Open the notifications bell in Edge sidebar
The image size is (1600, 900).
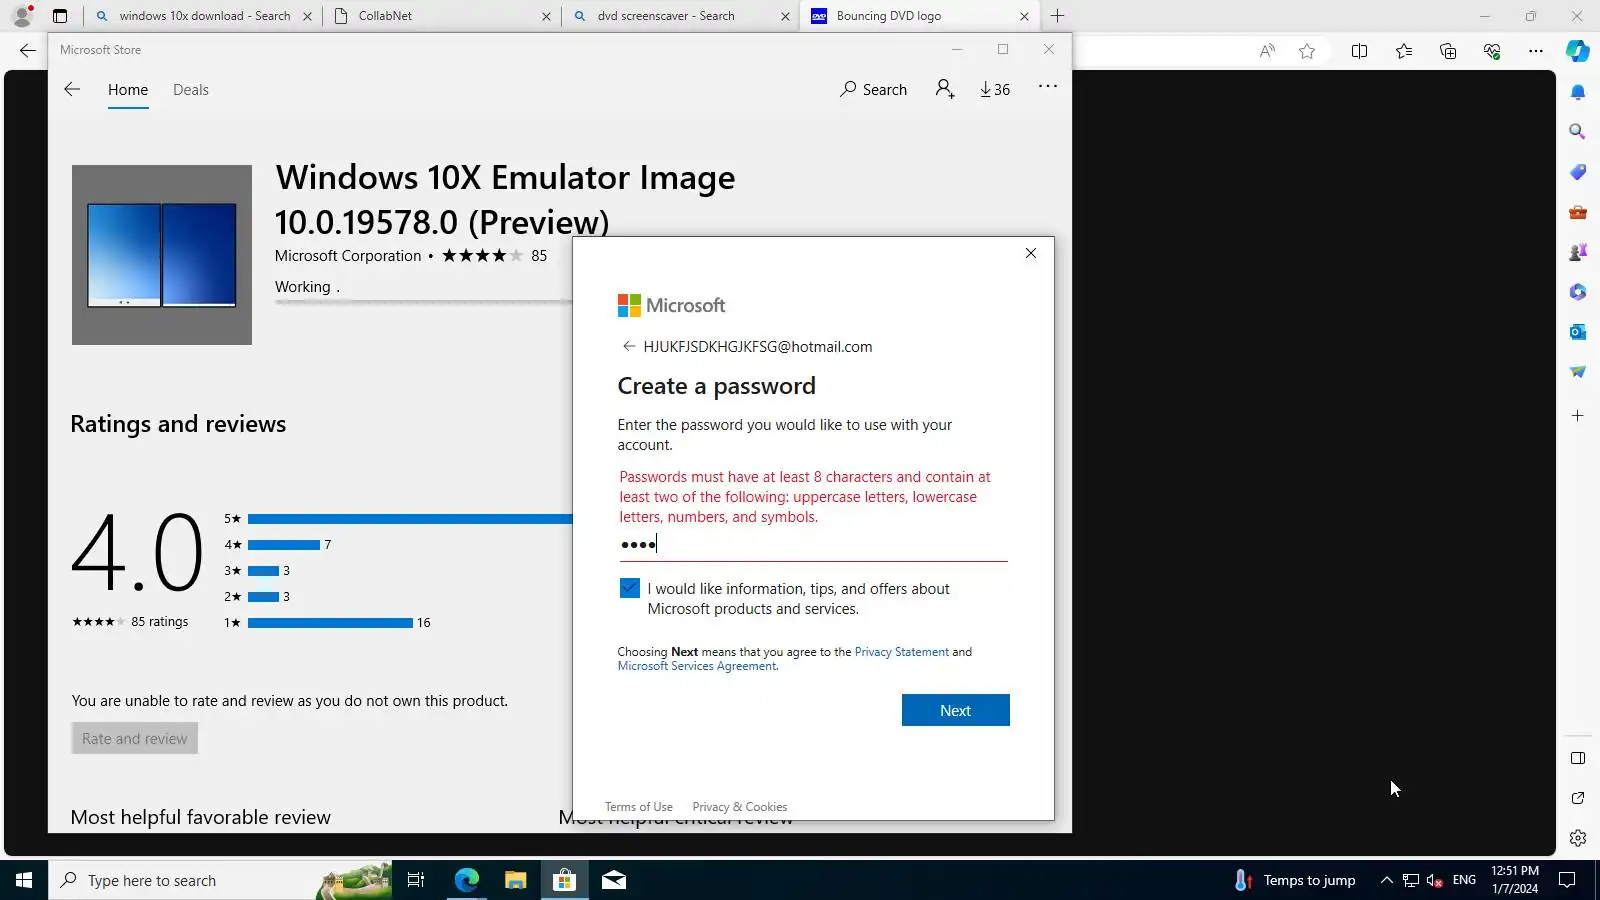tap(1578, 92)
